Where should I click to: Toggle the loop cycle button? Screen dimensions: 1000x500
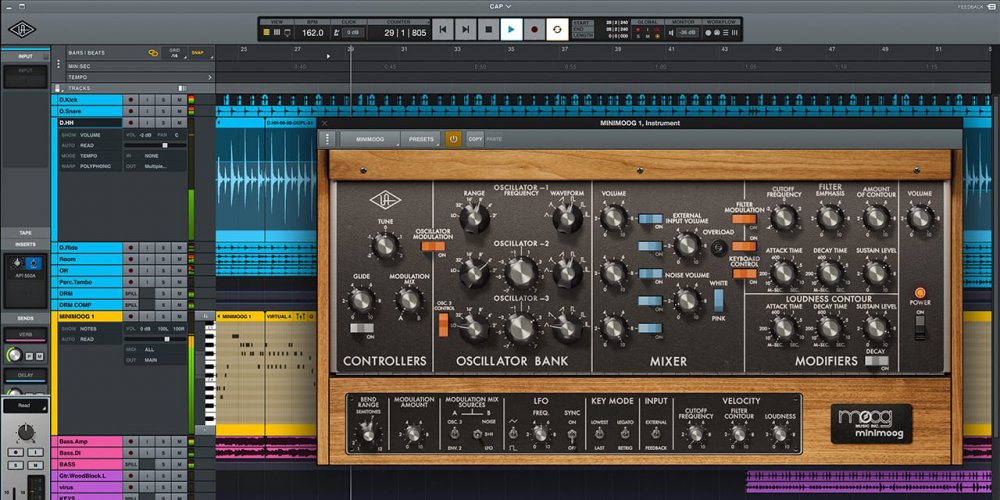(x=557, y=30)
